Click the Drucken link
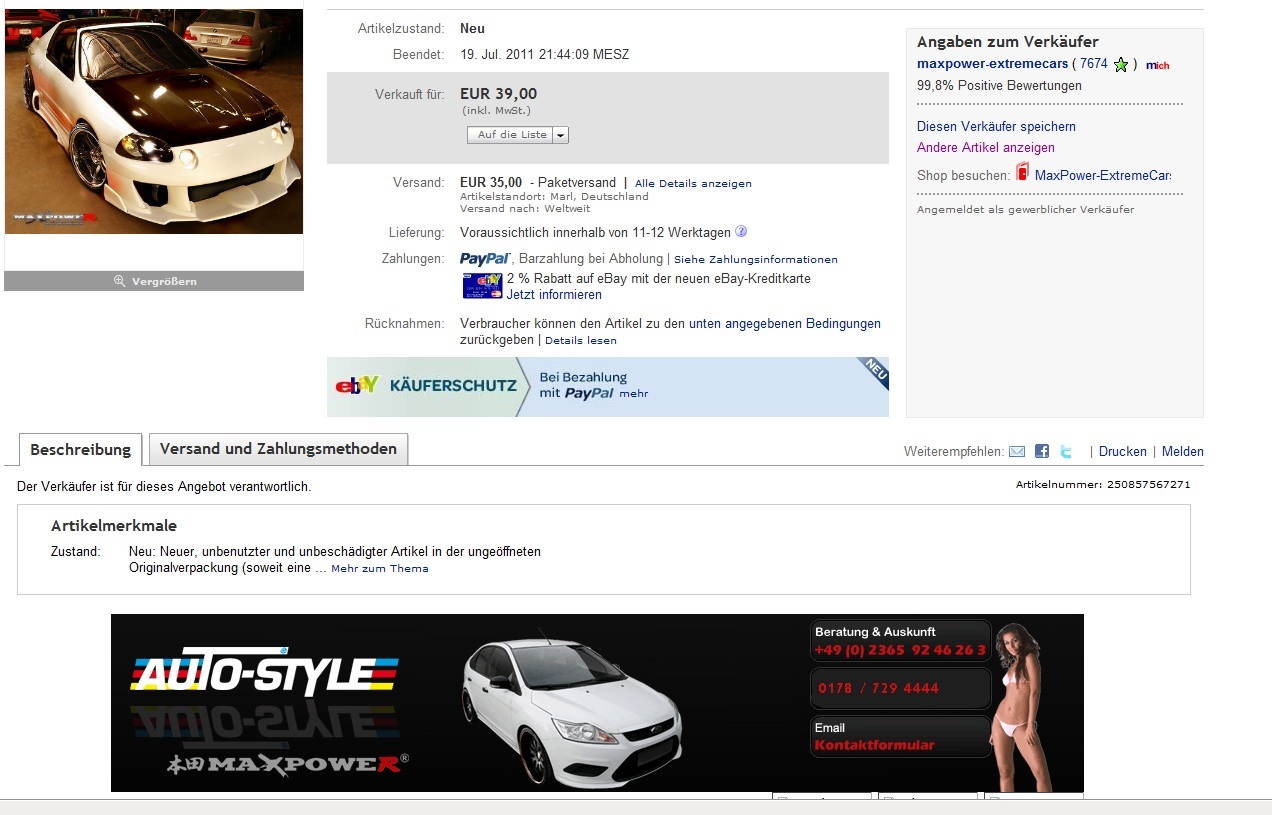Image resolution: width=1272 pixels, height=815 pixels. 1123,452
